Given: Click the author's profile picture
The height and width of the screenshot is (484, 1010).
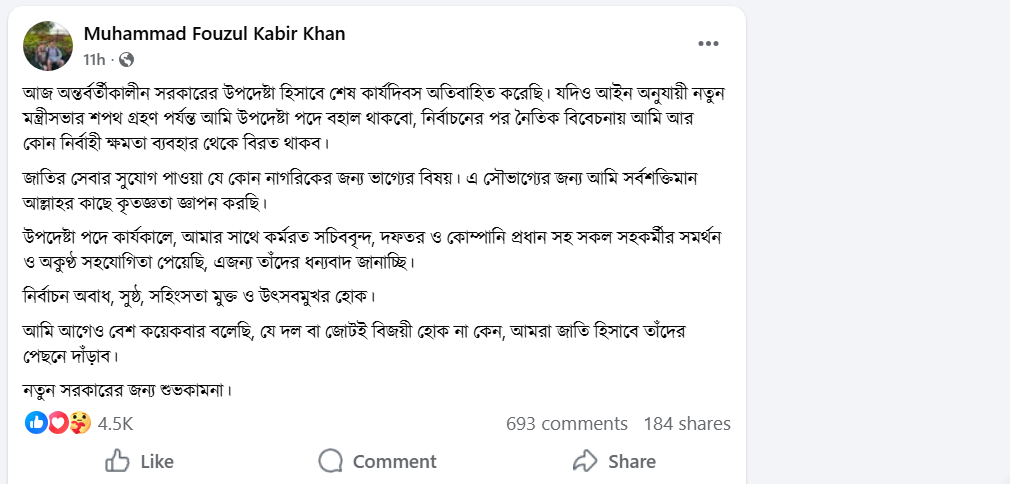Looking at the screenshot, I should pyautogui.click(x=49, y=45).
